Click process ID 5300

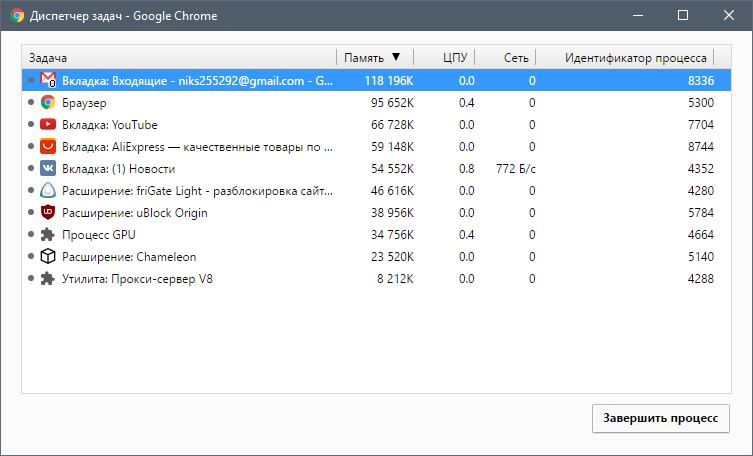pyautogui.click(x=701, y=103)
